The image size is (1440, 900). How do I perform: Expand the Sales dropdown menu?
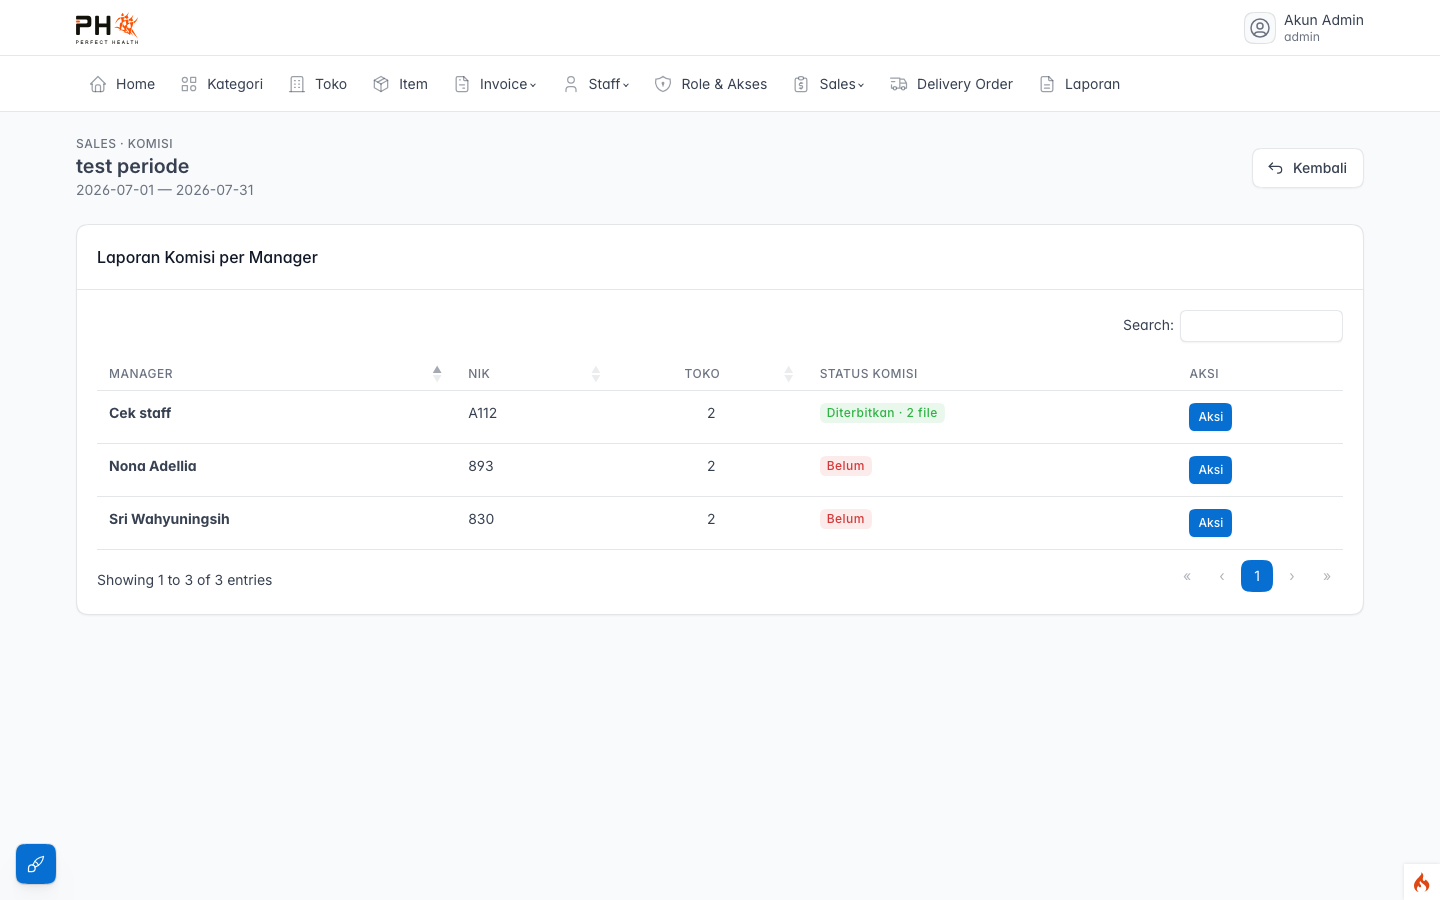tap(829, 84)
